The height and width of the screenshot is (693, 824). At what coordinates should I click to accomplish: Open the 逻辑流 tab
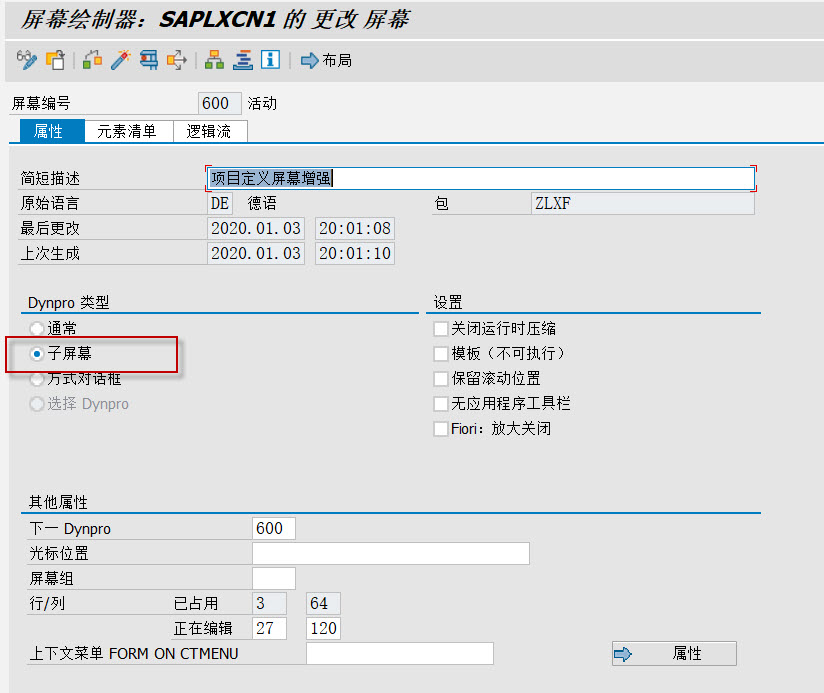click(x=210, y=131)
